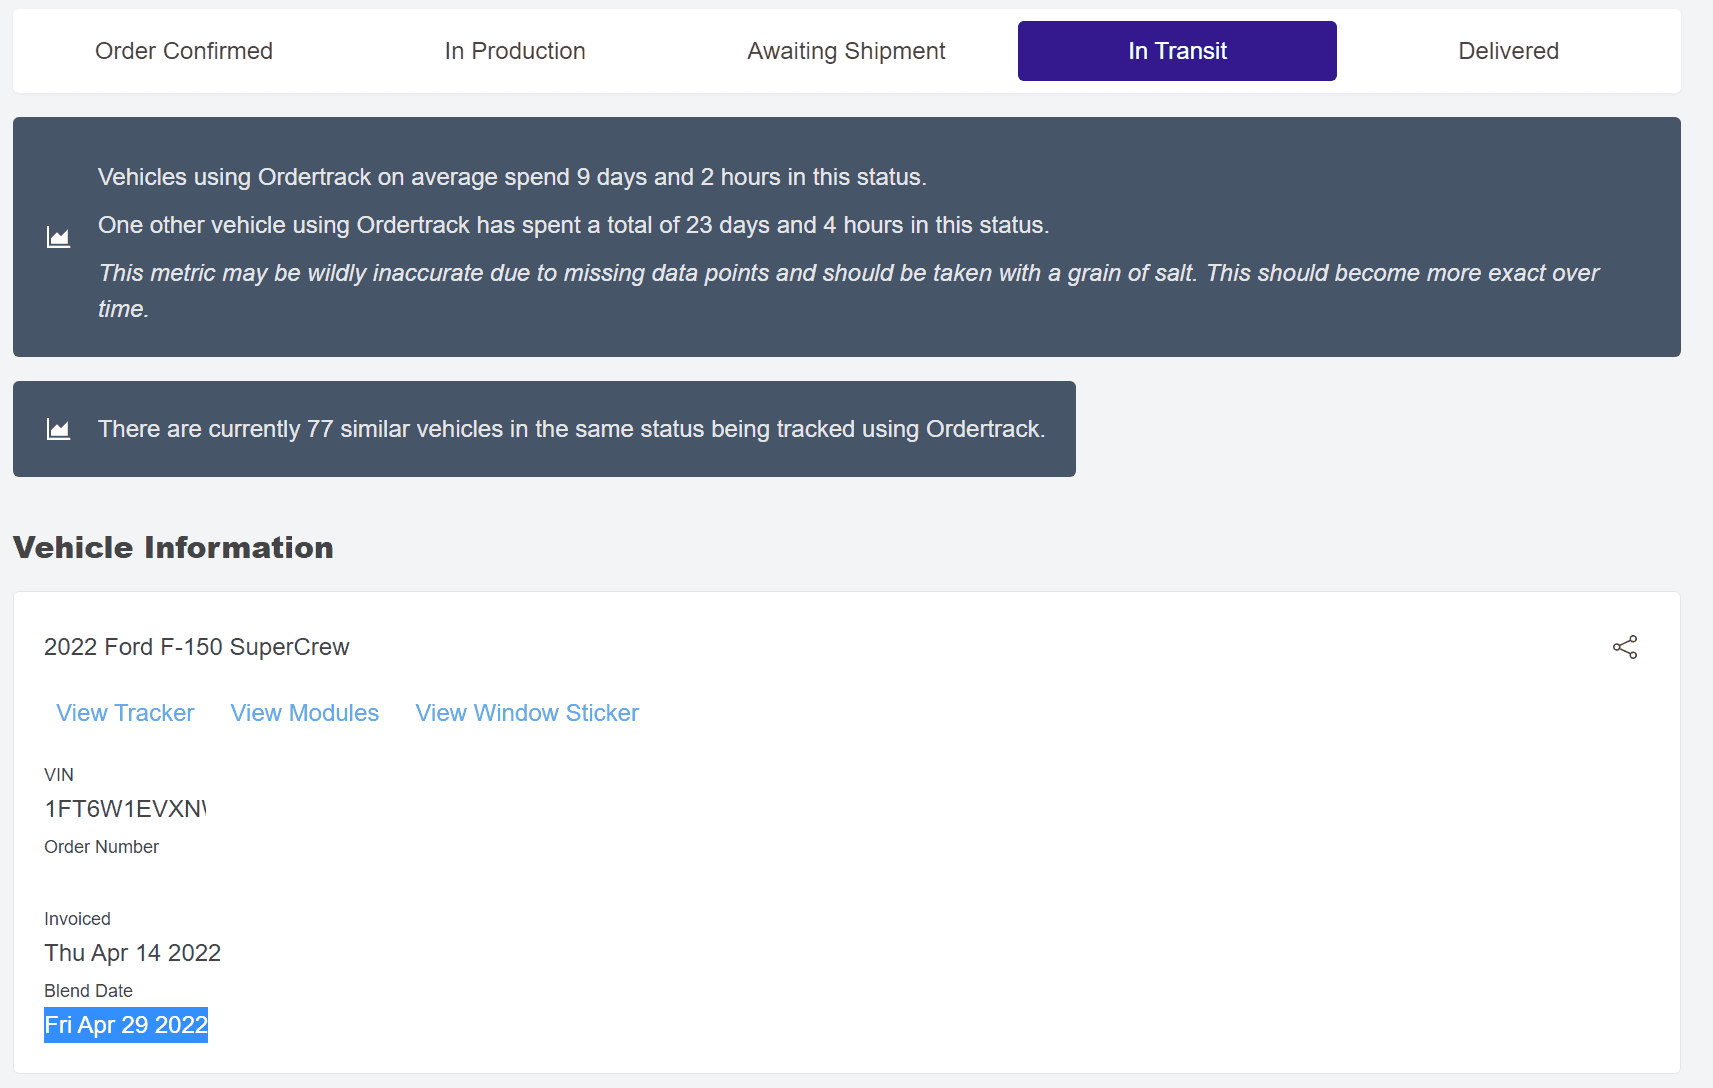Screen dimensions: 1713x1088
Task: Click the italic metric accuracy disclaimer
Action: pos(848,273)
